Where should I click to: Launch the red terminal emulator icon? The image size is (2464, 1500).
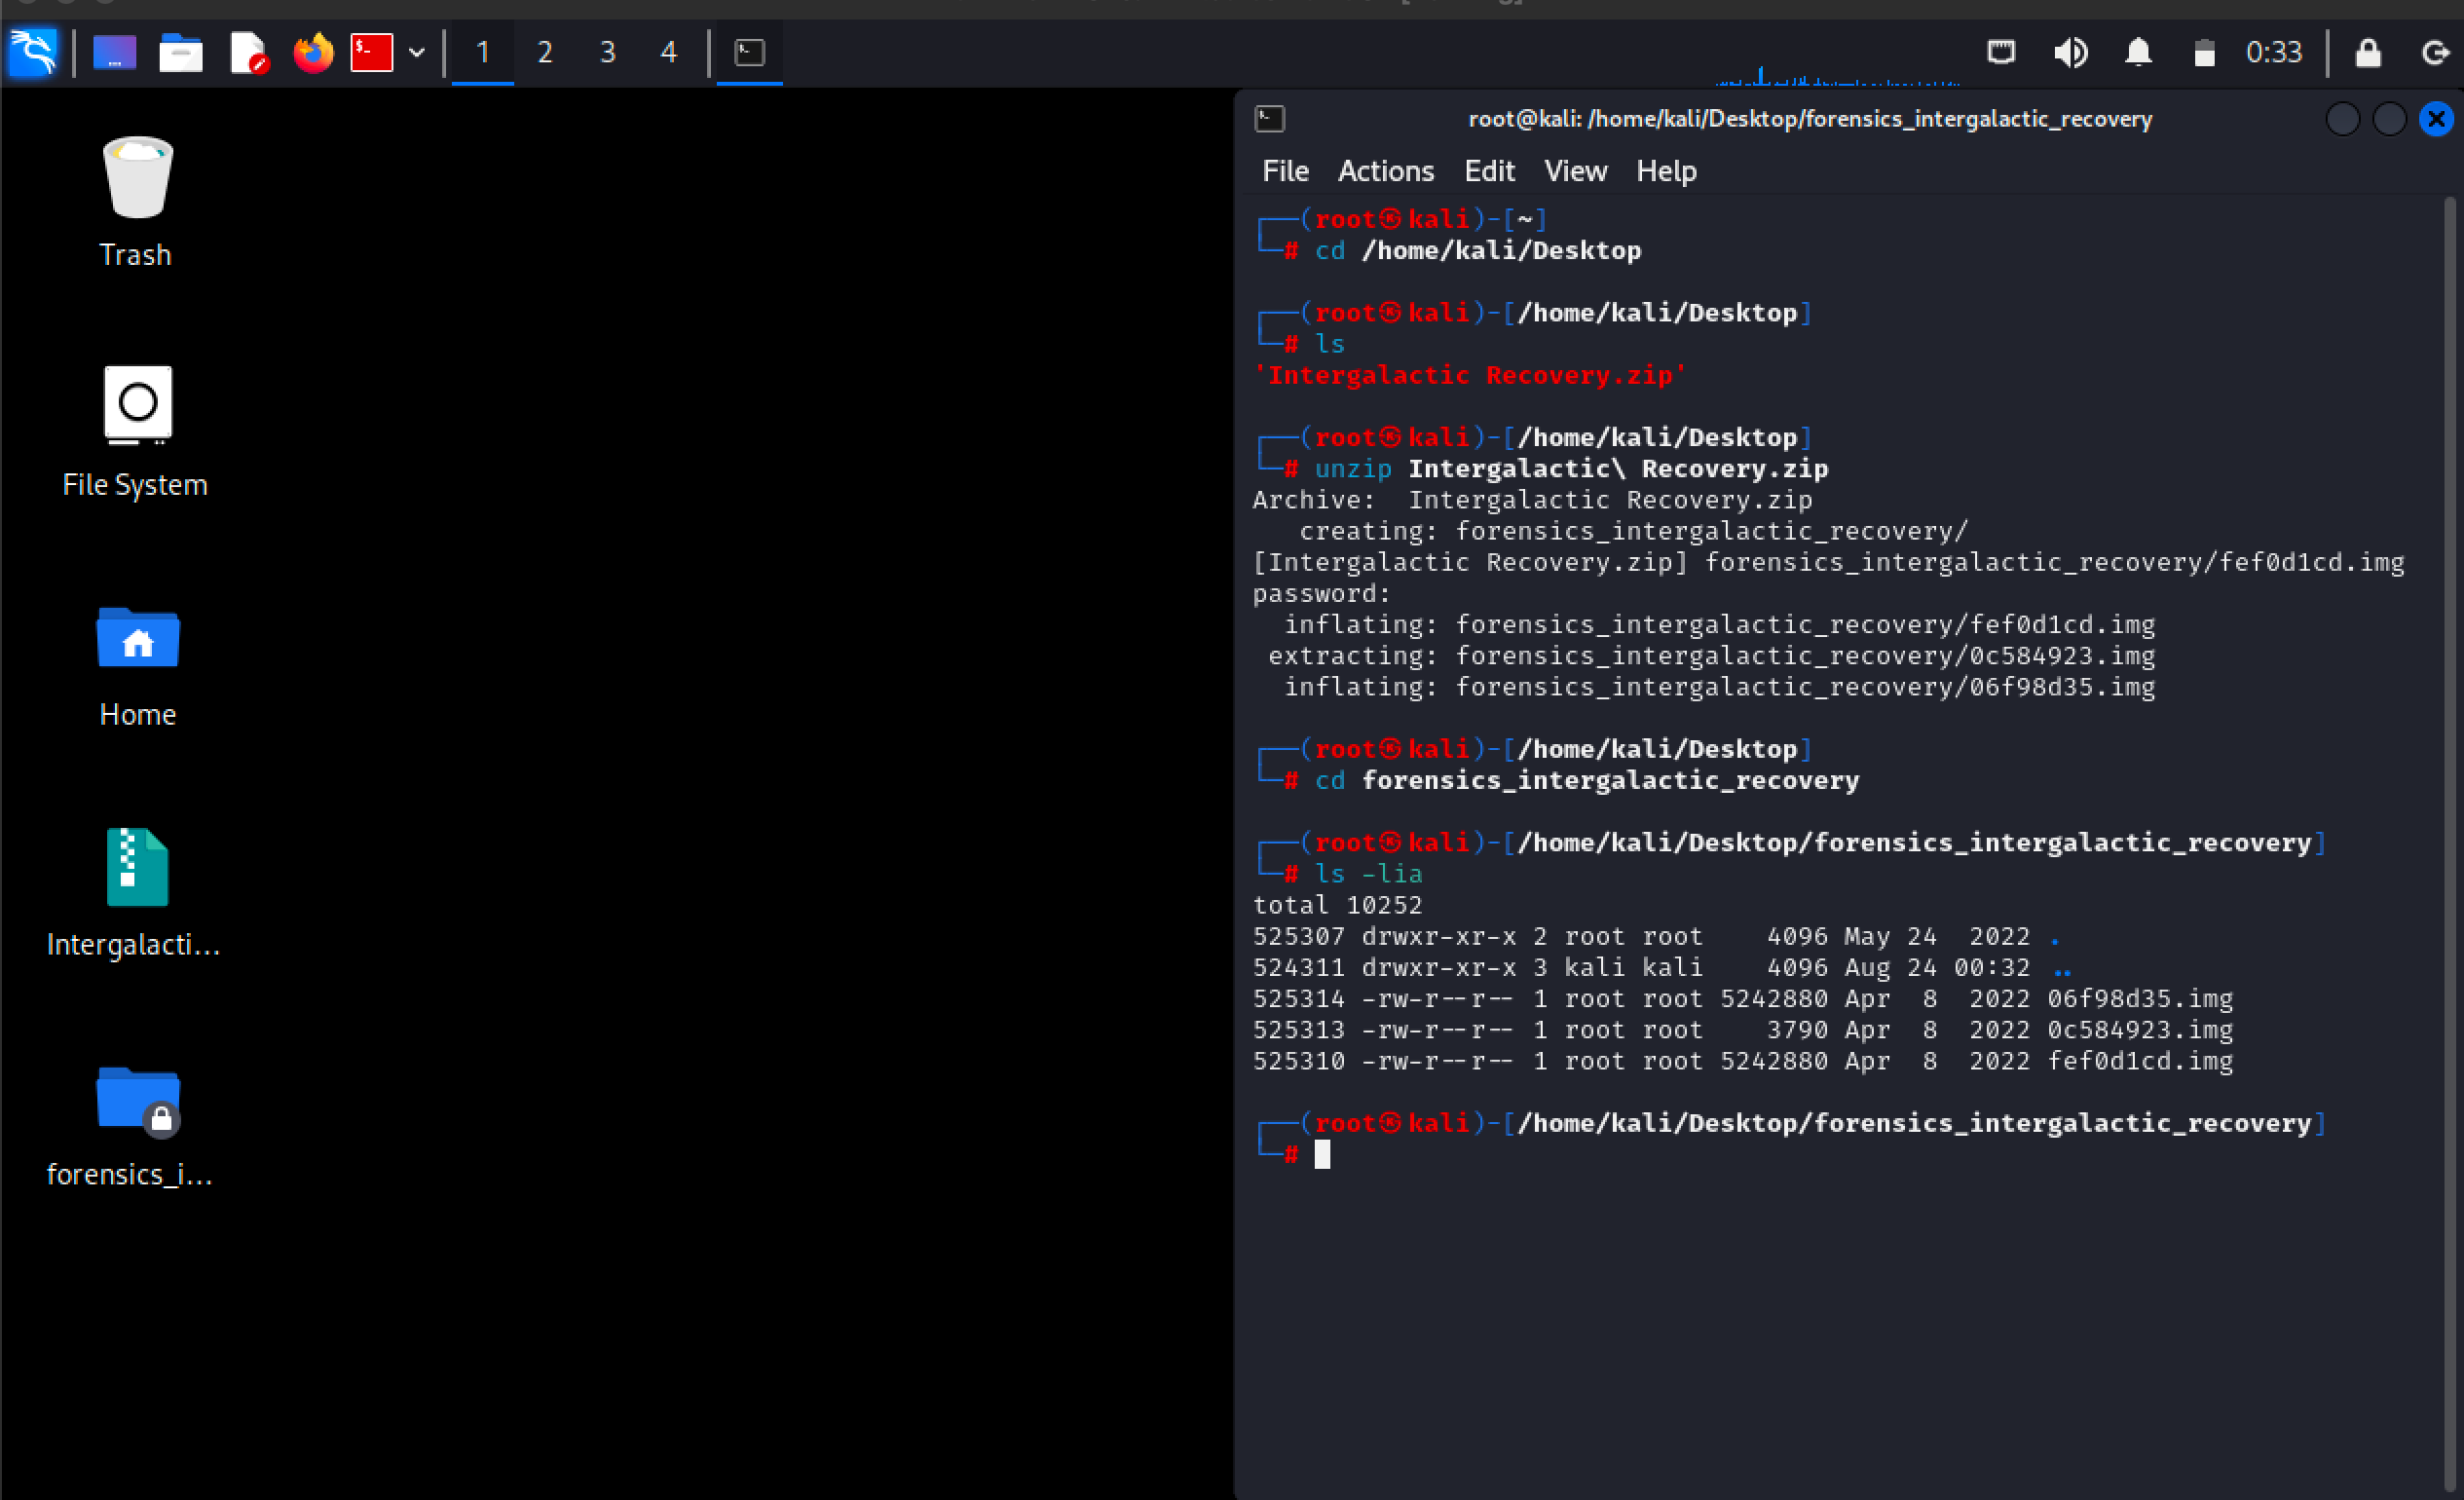tap(371, 52)
